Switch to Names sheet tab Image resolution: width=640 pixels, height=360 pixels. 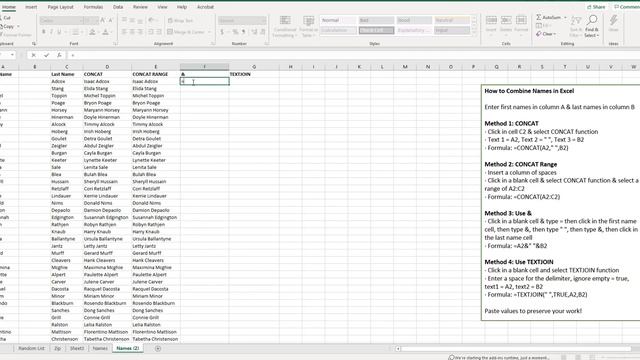pos(100,349)
